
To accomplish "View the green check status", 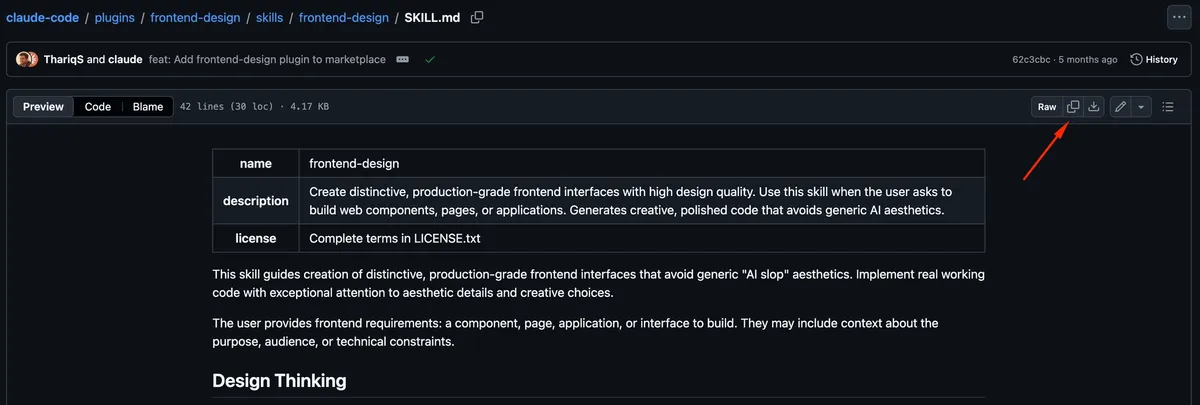I will coord(430,60).
